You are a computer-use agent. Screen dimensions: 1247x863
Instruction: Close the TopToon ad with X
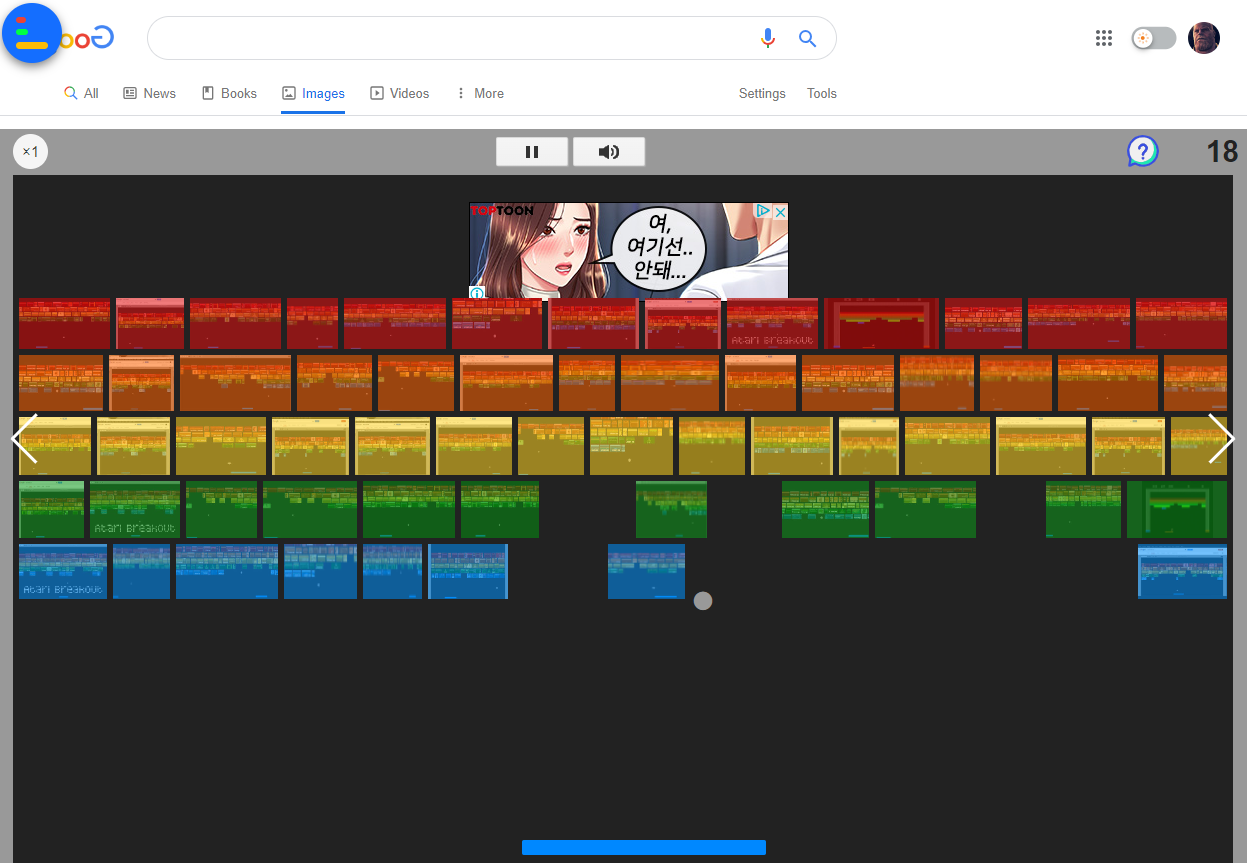point(781,211)
